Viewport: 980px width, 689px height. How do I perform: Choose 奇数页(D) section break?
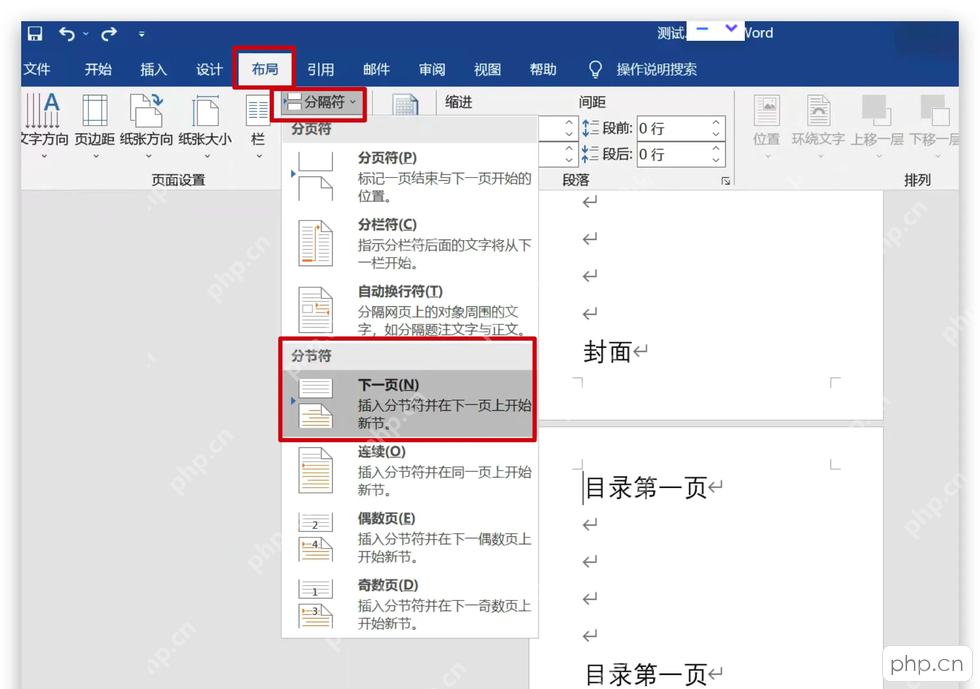click(x=410, y=605)
